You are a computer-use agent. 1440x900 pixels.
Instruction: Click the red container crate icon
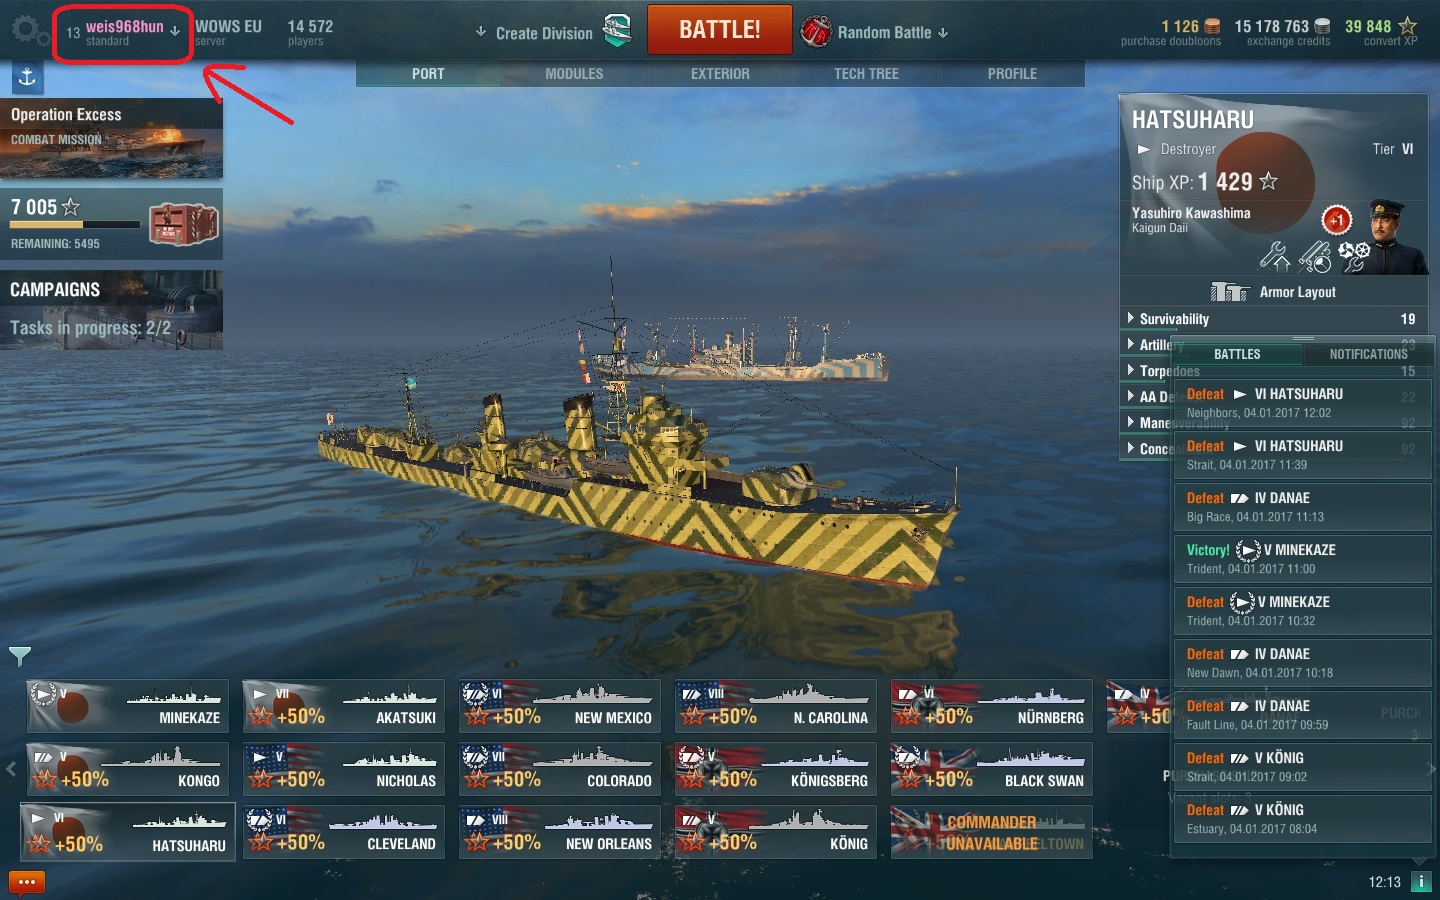pyautogui.click(x=184, y=224)
